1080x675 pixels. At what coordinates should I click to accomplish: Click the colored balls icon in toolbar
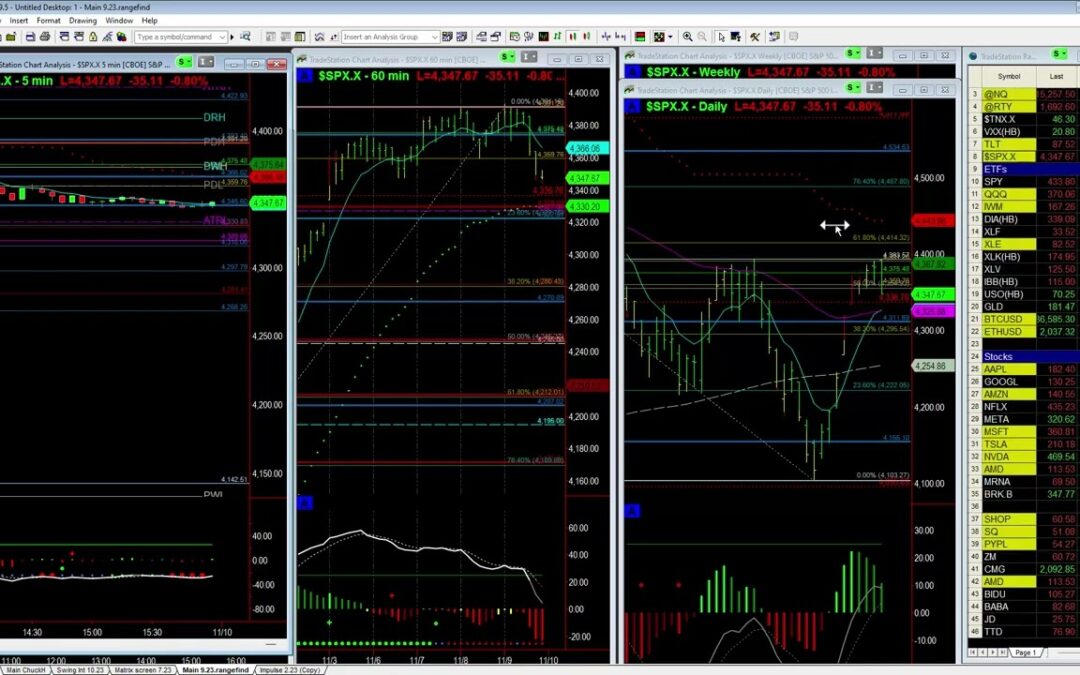121,37
